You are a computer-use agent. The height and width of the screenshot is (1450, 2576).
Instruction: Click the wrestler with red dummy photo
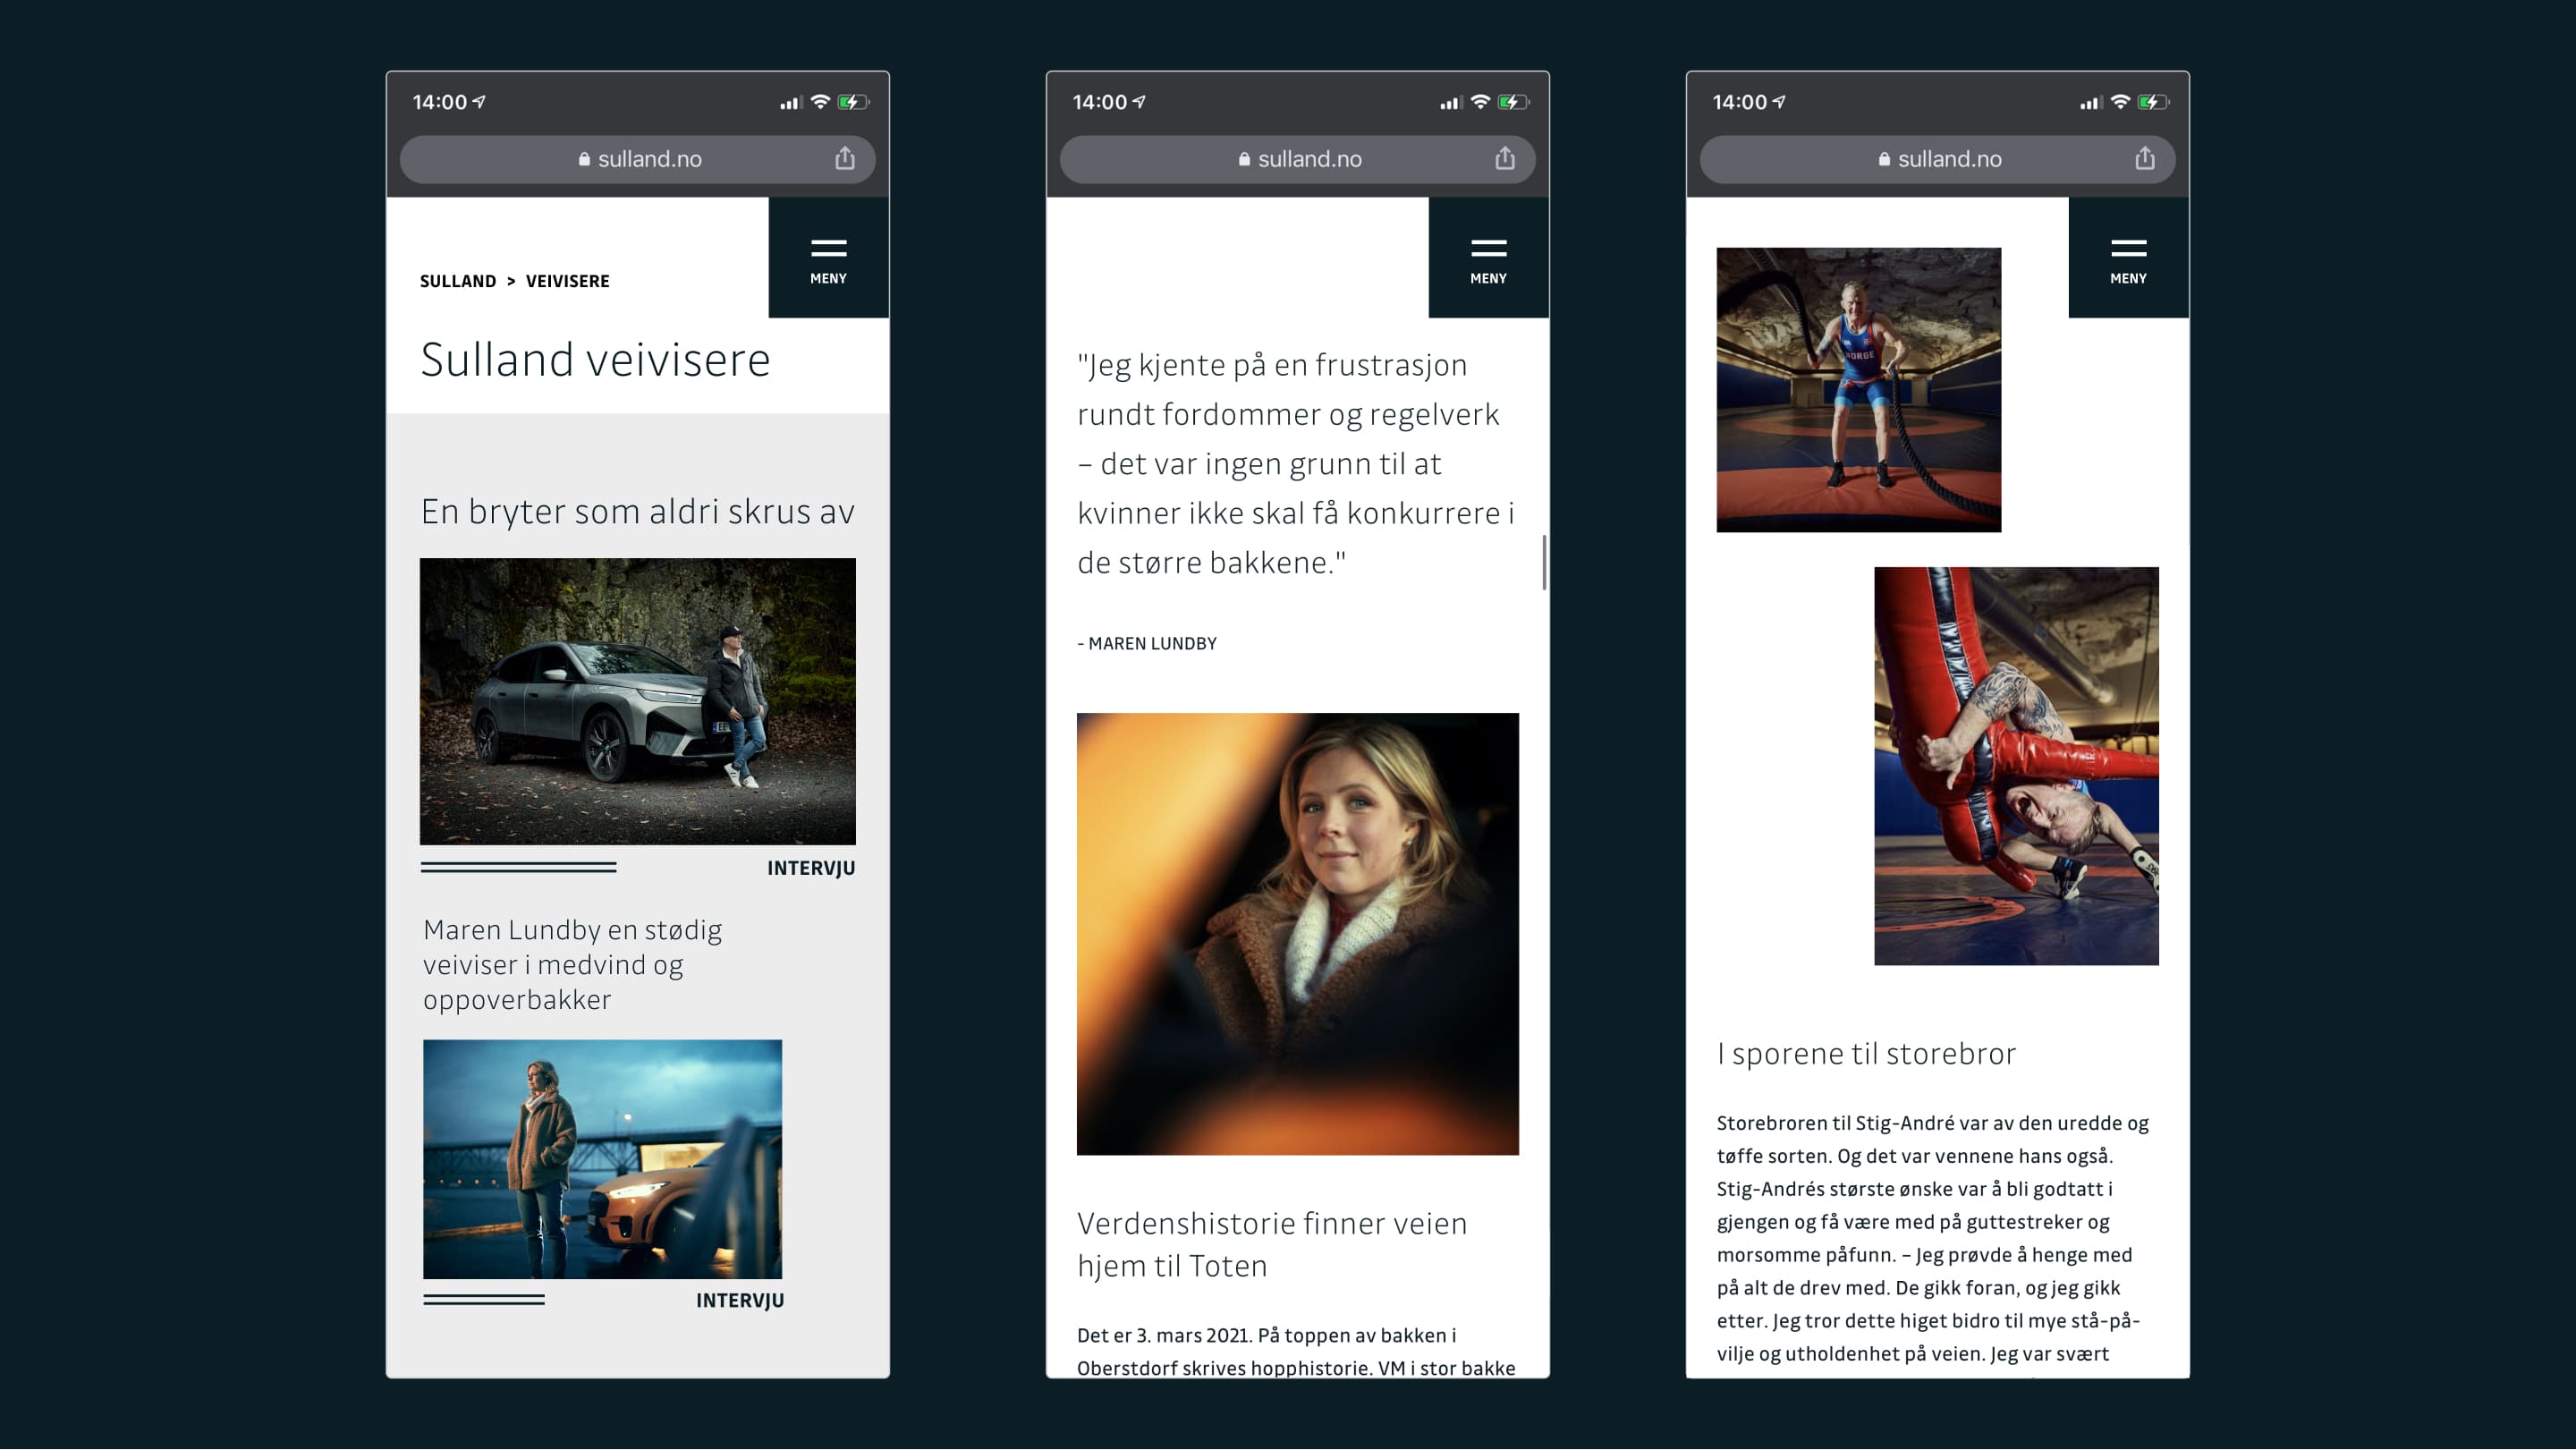pyautogui.click(x=2016, y=766)
